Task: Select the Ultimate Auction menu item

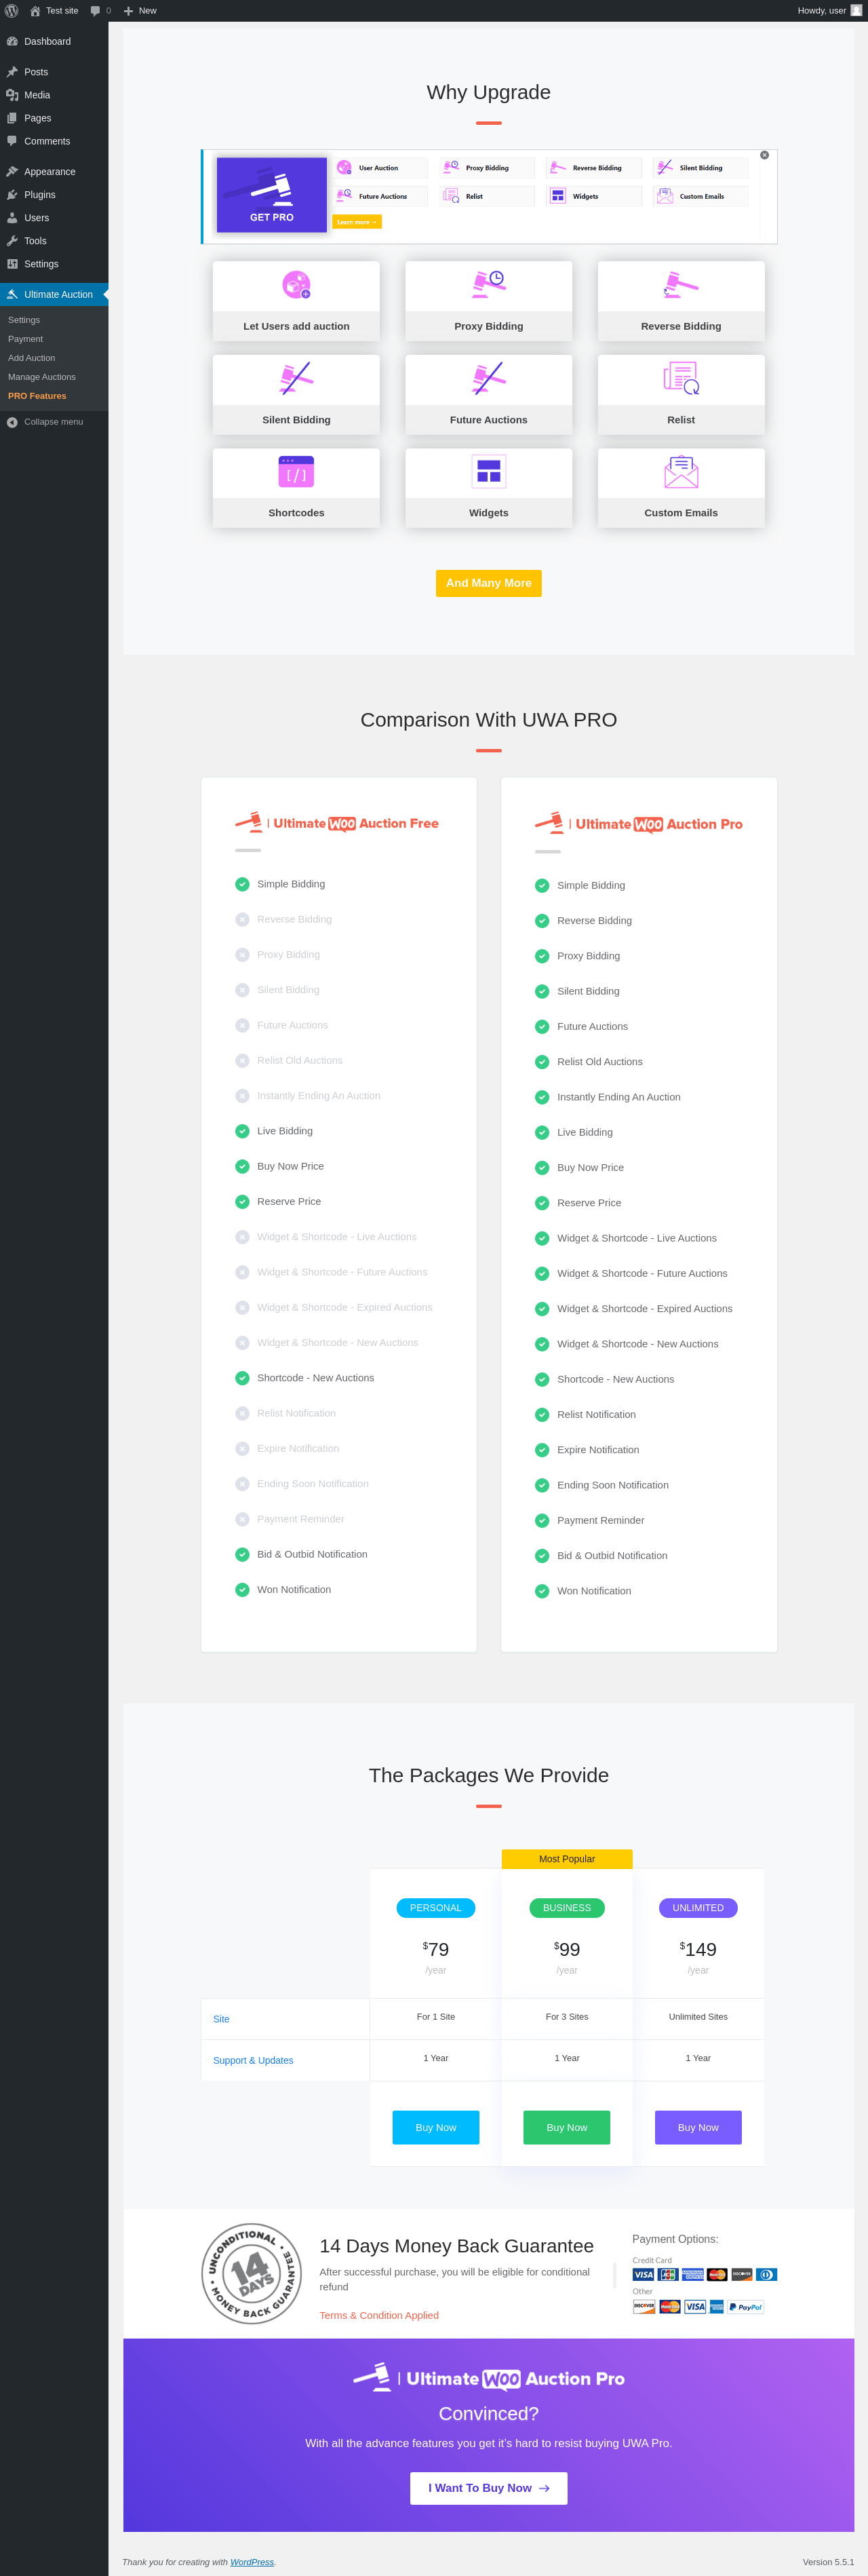Action: (54, 294)
